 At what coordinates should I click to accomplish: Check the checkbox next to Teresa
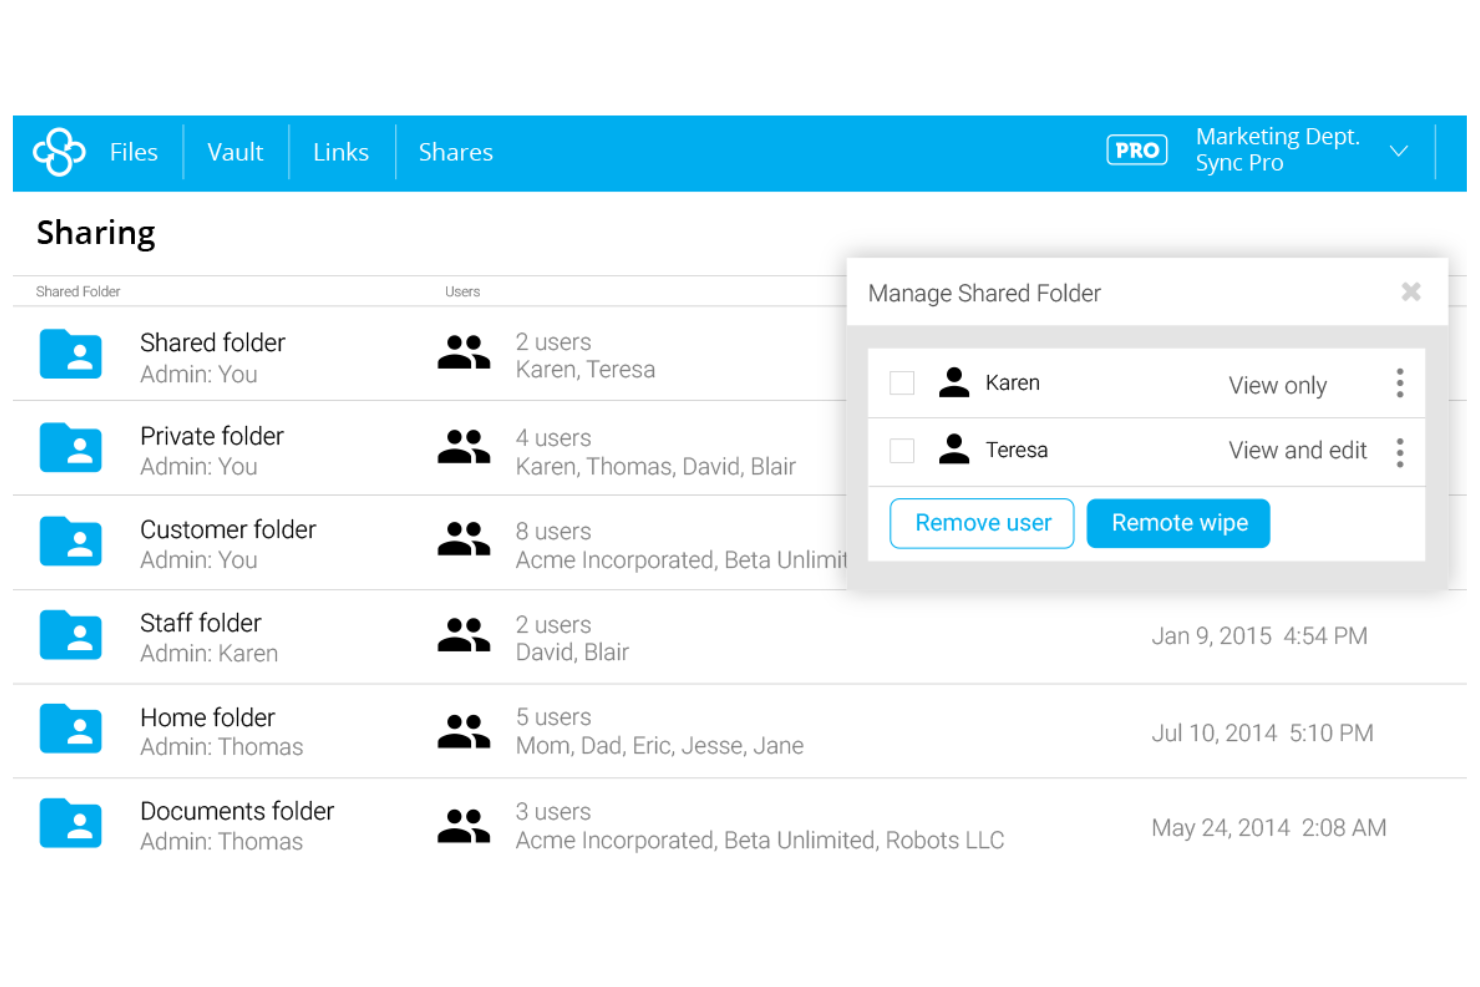[902, 451]
